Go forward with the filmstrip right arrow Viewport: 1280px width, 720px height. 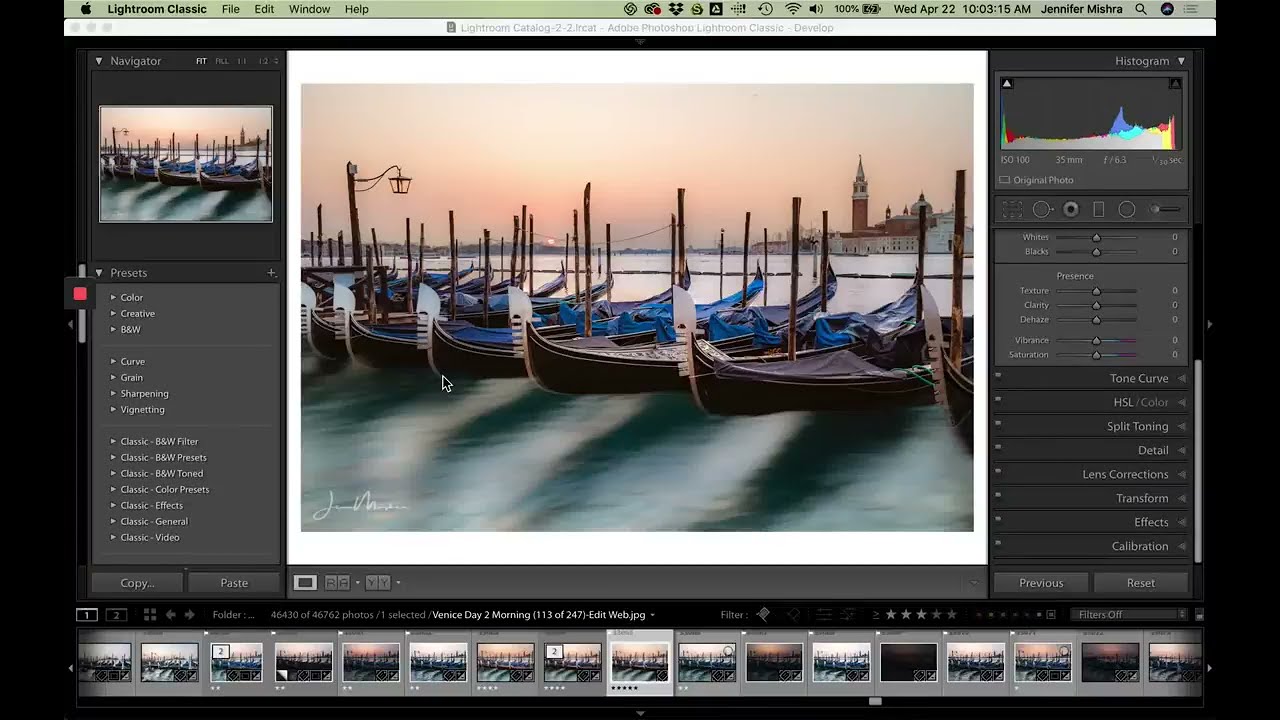point(189,614)
